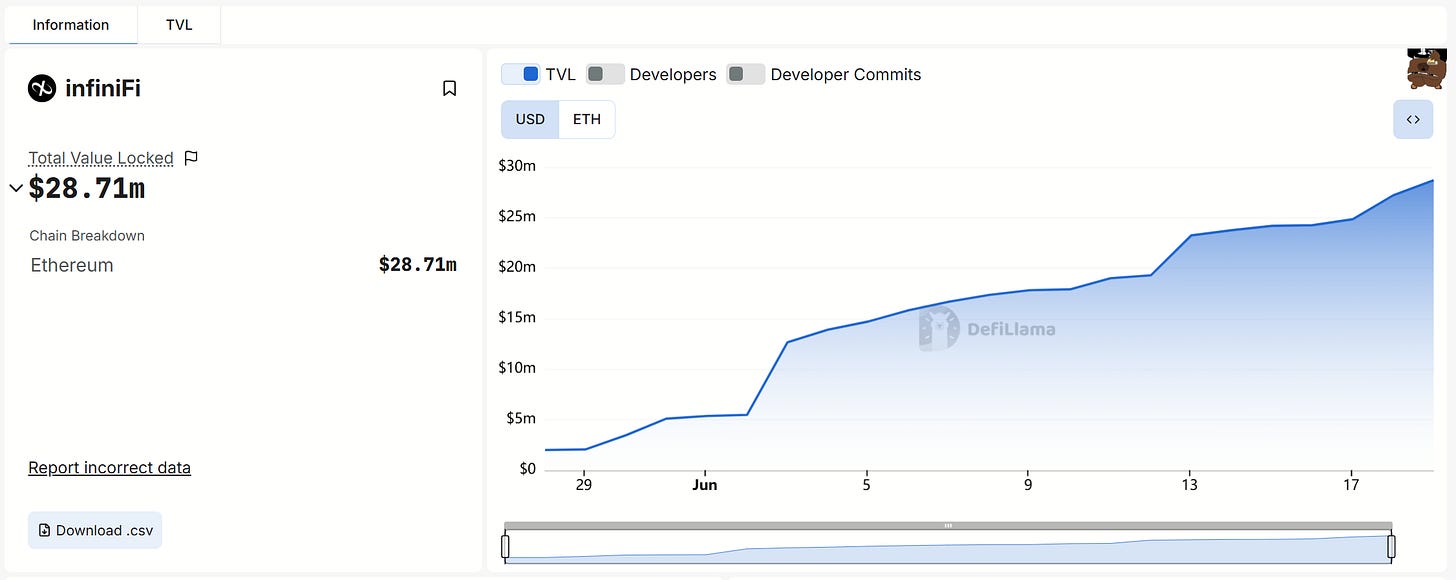The width and height of the screenshot is (1456, 580).
Task: Bookmark the infiniFi protocol
Action: click(450, 88)
